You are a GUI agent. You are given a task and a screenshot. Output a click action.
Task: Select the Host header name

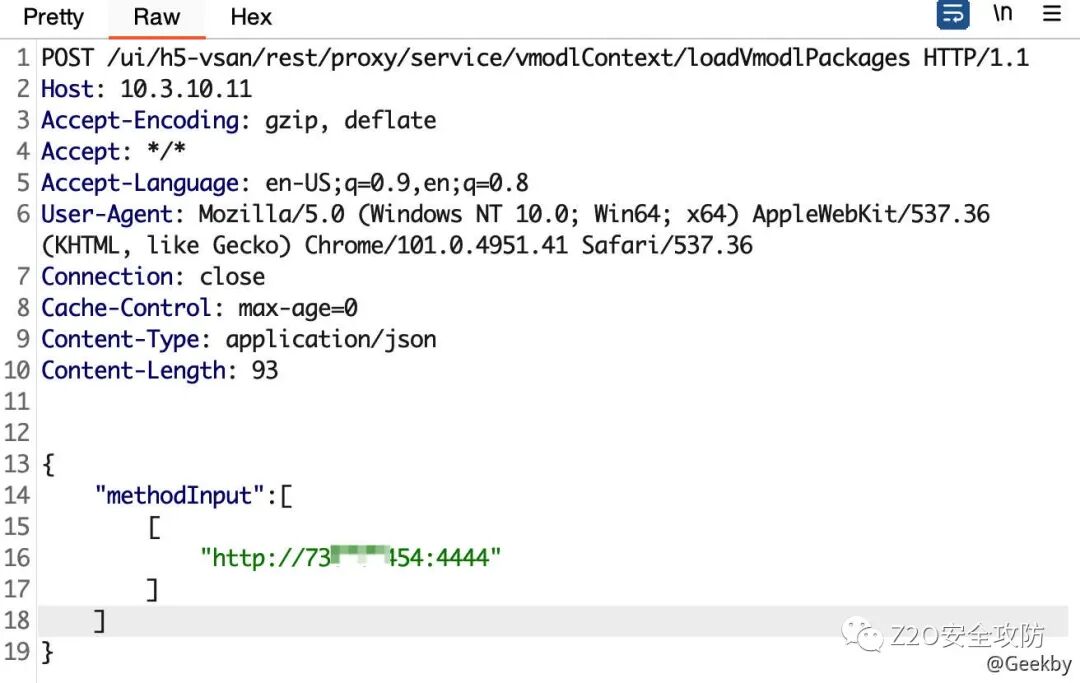(x=67, y=89)
